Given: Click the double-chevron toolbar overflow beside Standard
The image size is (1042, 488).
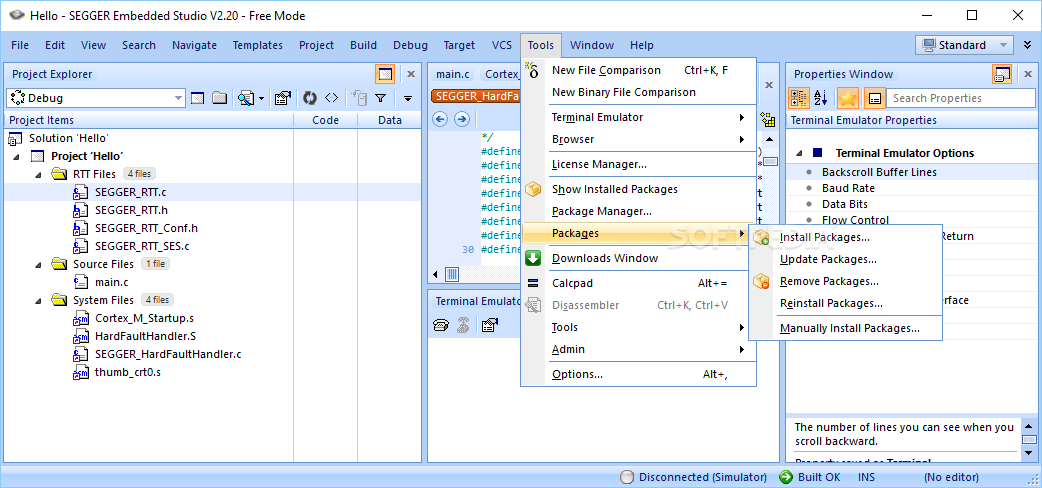Looking at the screenshot, I should tap(1027, 45).
